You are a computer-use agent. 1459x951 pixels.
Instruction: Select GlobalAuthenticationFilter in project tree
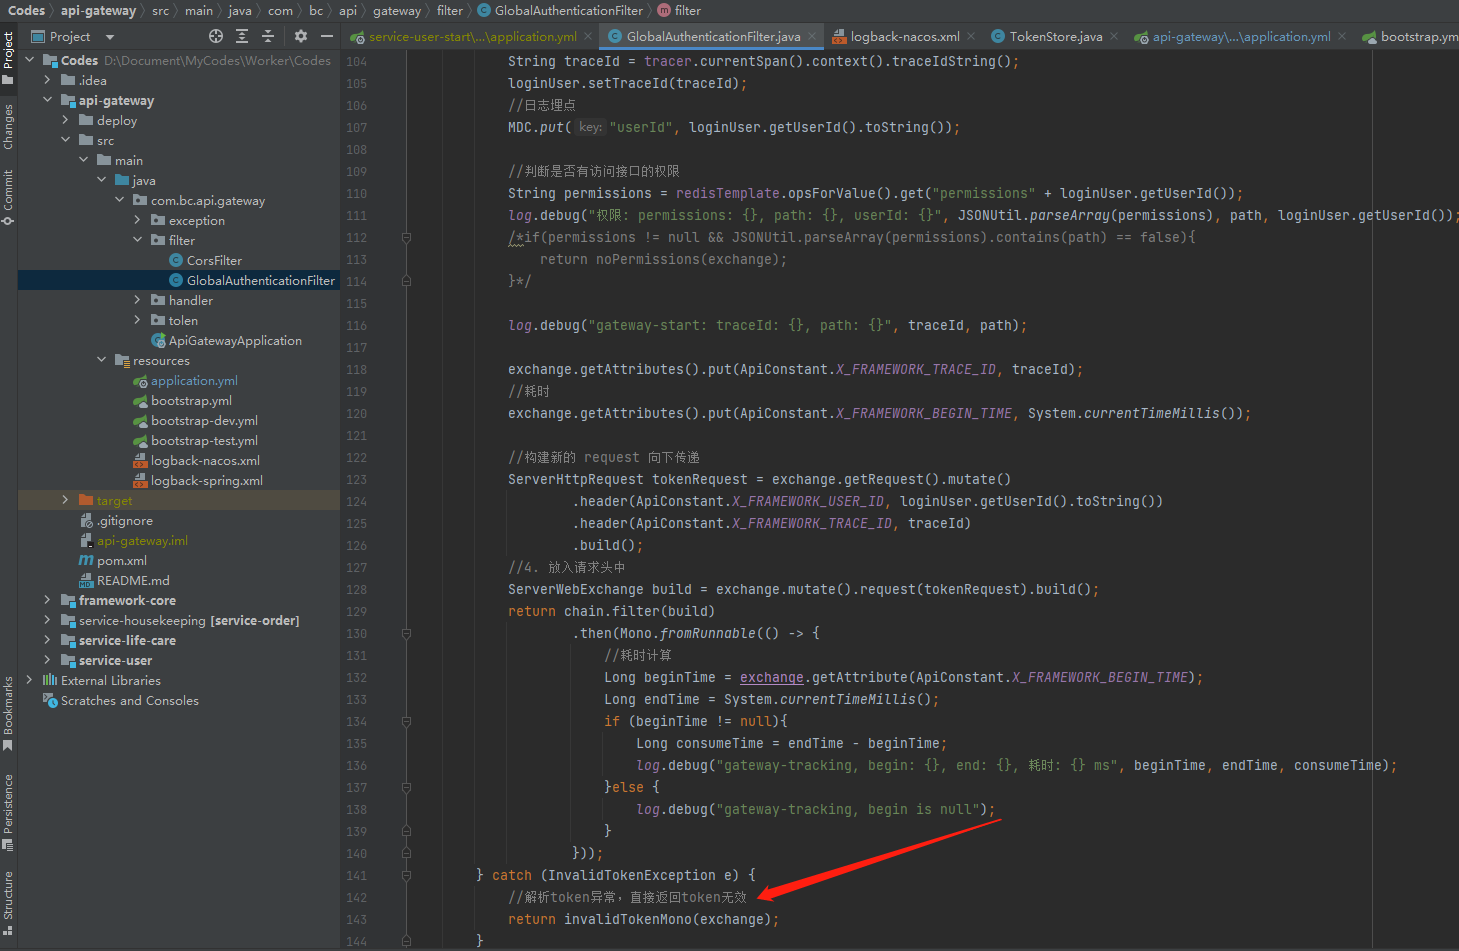pyautogui.click(x=260, y=280)
